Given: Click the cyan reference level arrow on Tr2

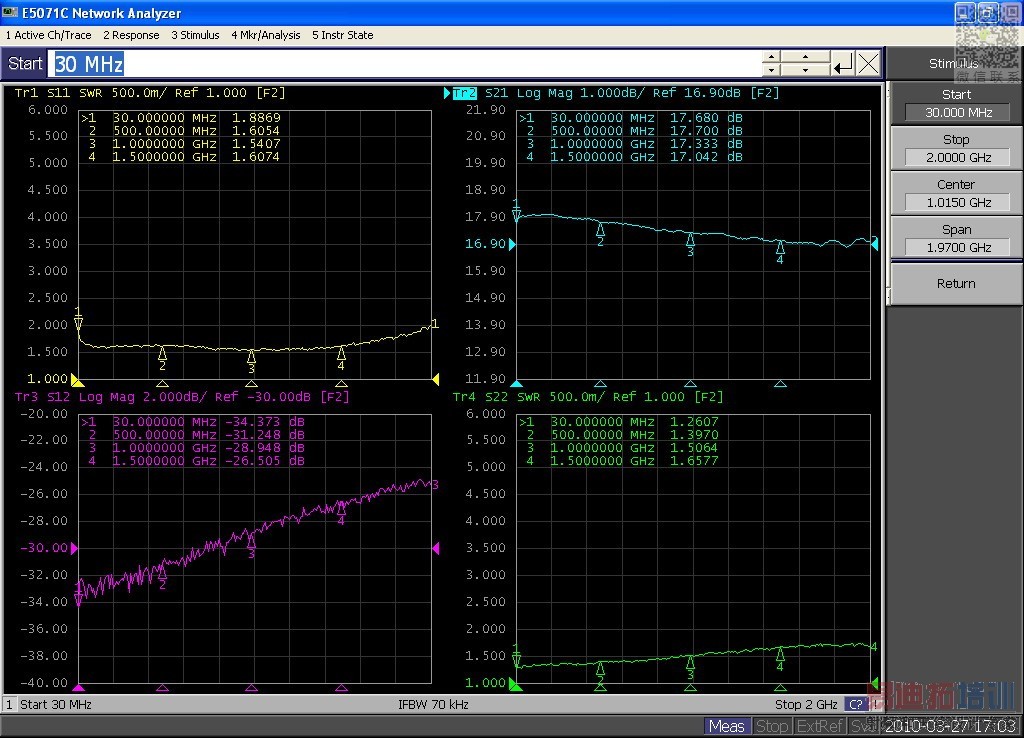Looking at the screenshot, I should click(x=514, y=244).
